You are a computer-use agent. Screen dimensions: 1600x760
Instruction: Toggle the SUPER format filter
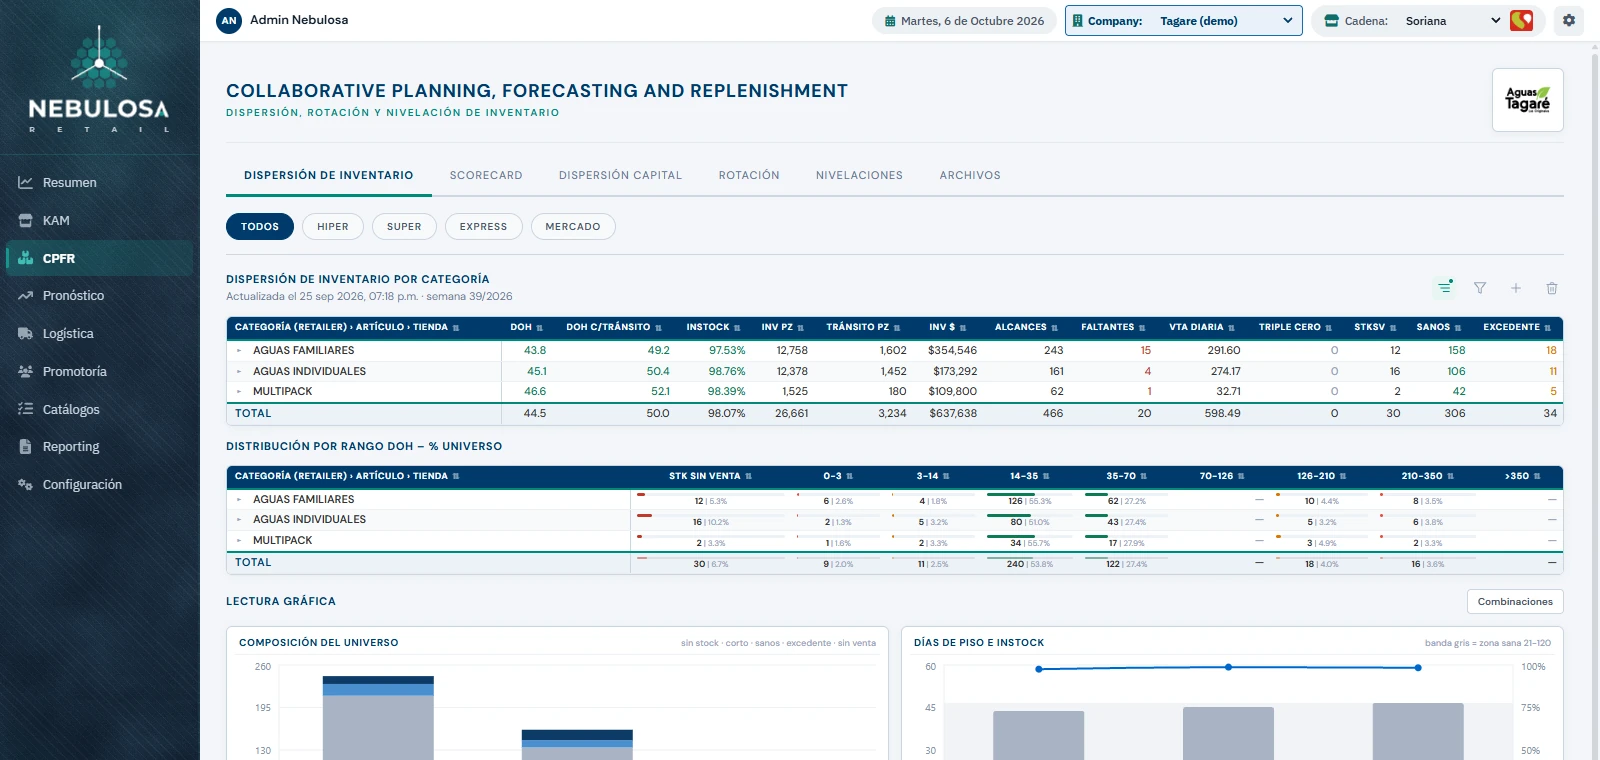coord(404,227)
